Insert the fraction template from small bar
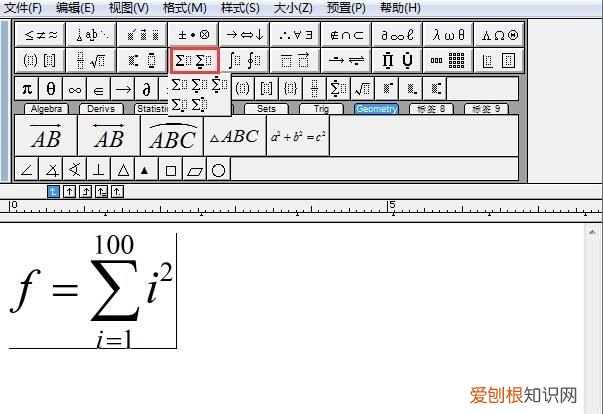The width and height of the screenshot is (603, 414). point(315,89)
